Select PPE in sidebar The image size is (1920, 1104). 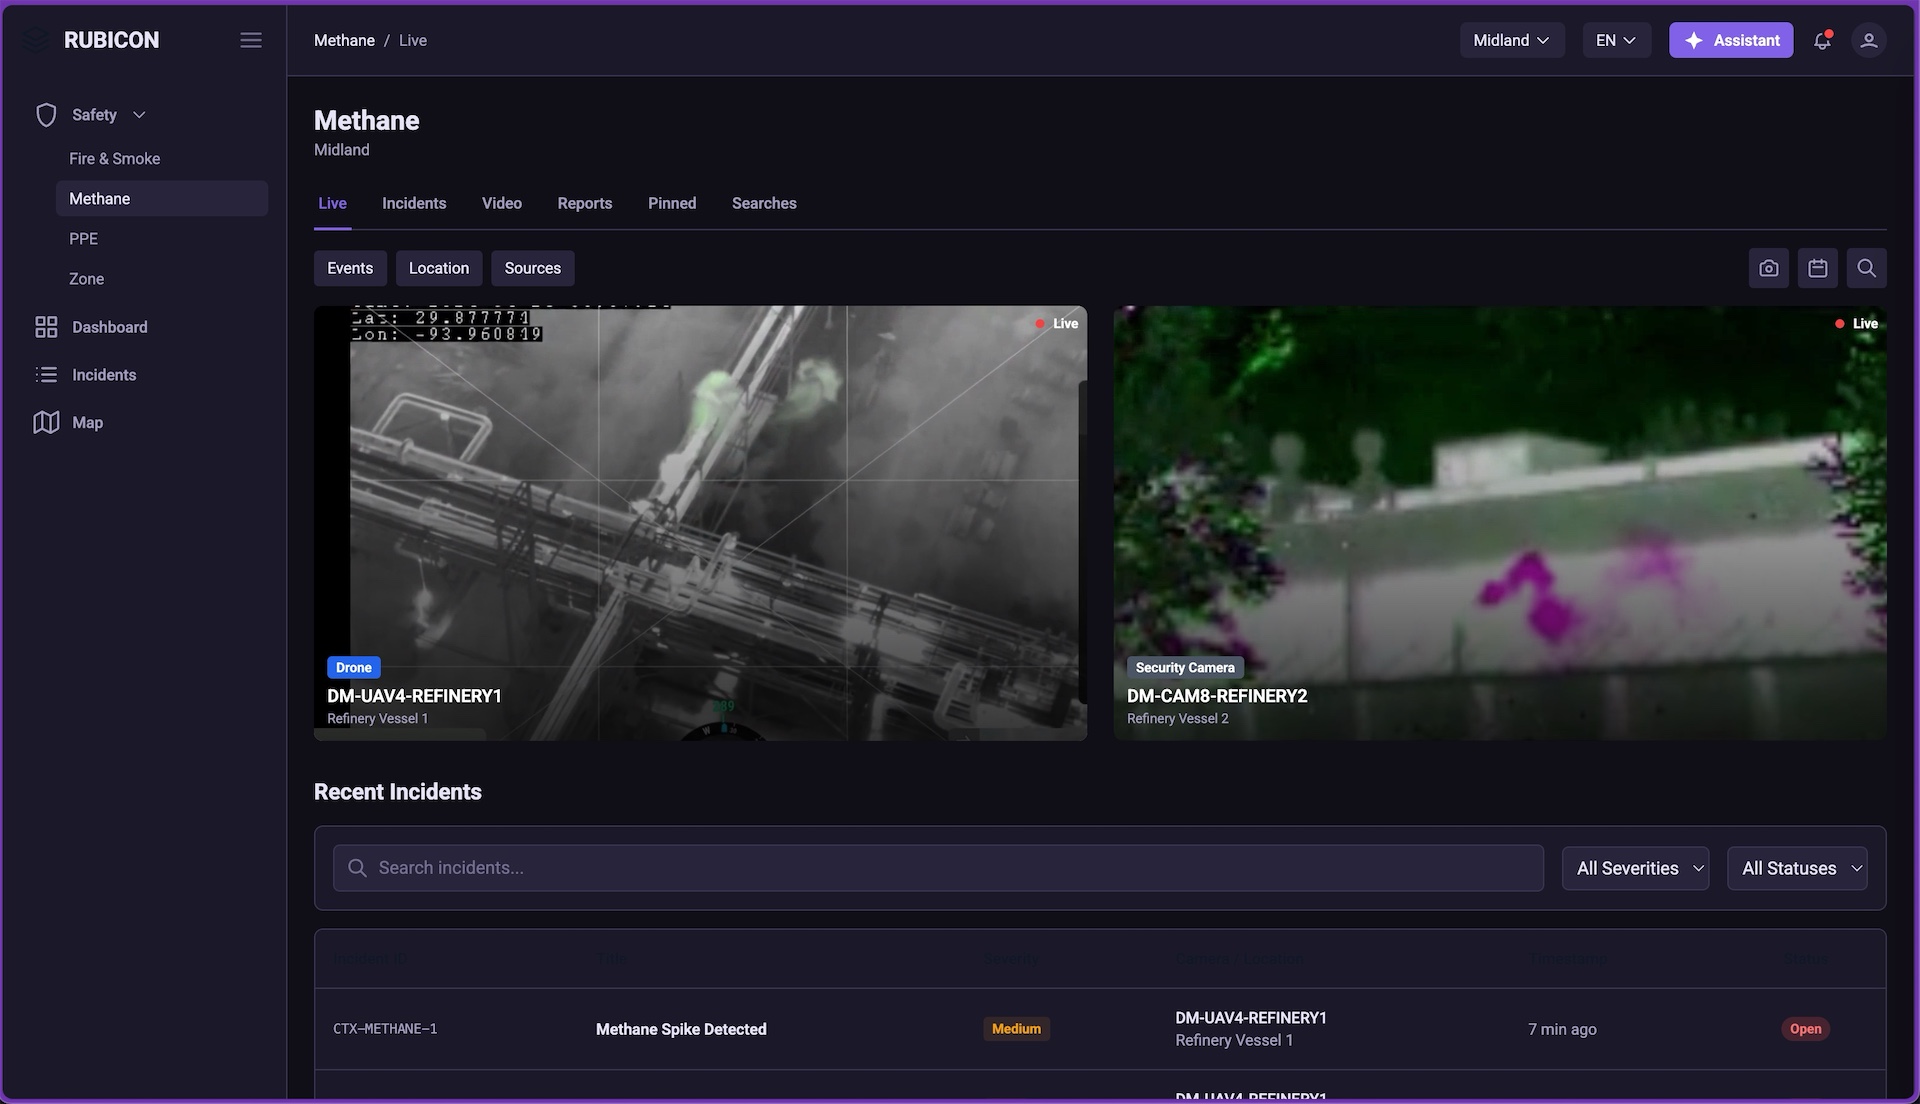pos(162,238)
